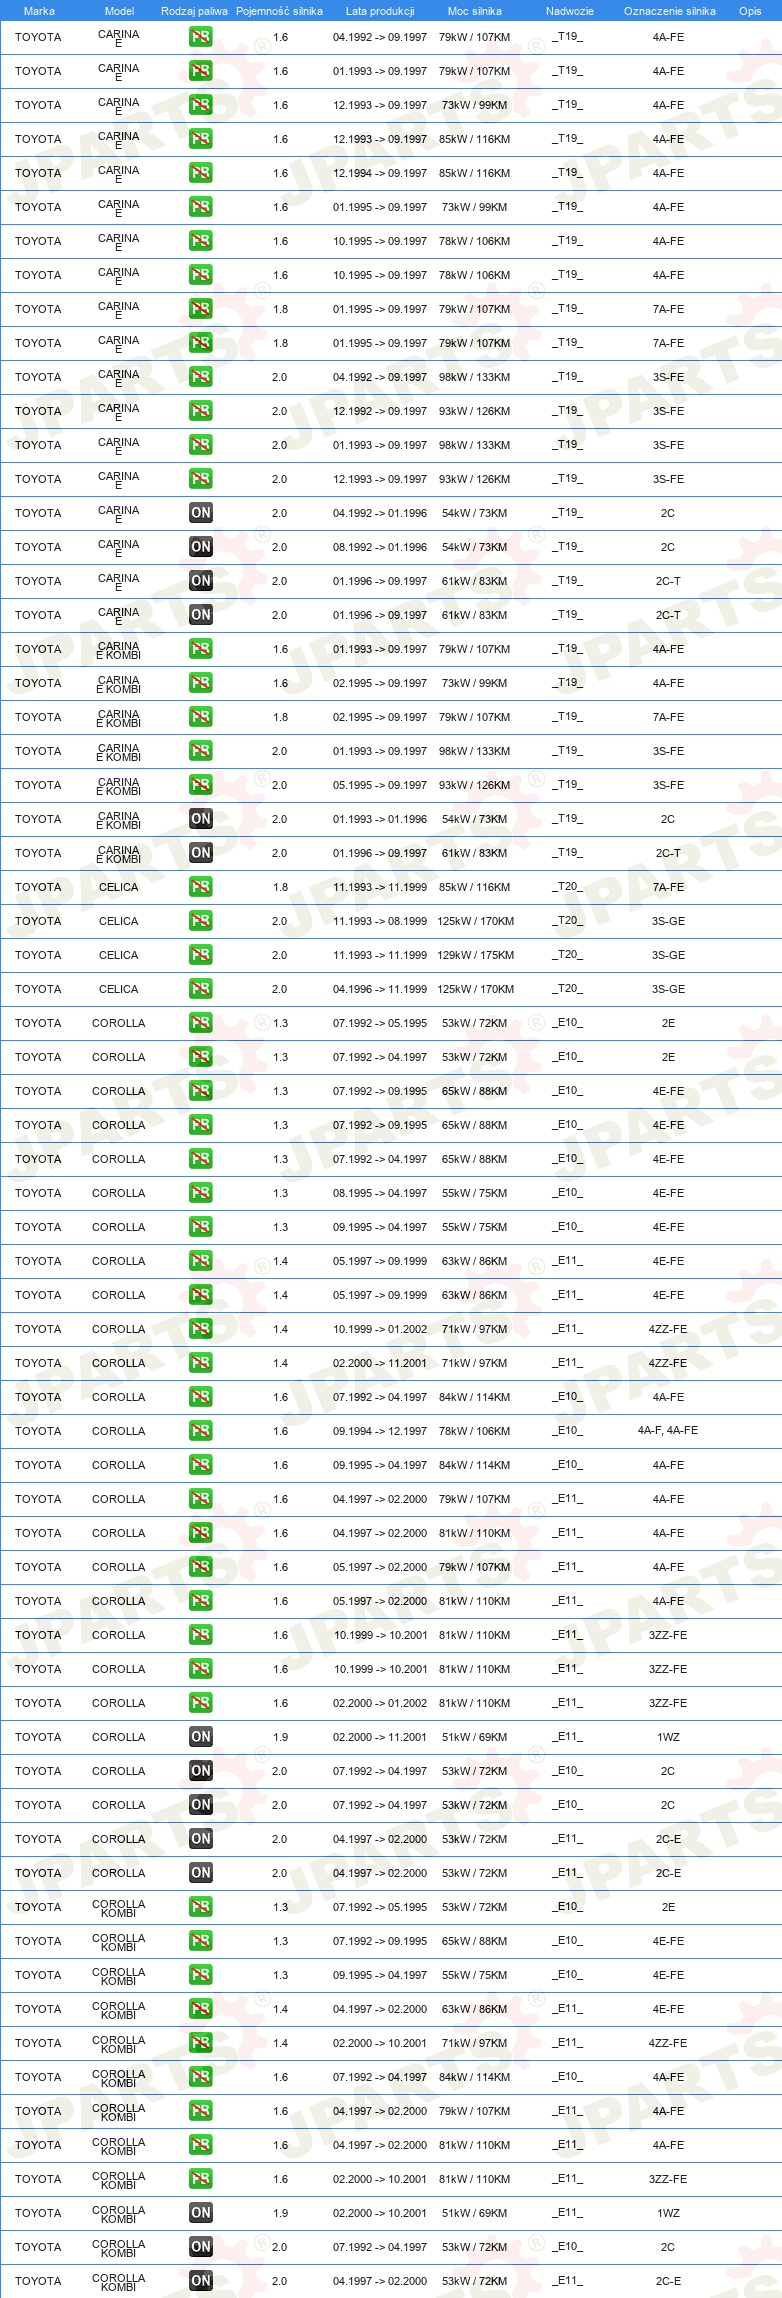Click diesel ON icon in Carina E 04.1992 54kW row
Screen dimensions: 782x2298
pos(200,513)
